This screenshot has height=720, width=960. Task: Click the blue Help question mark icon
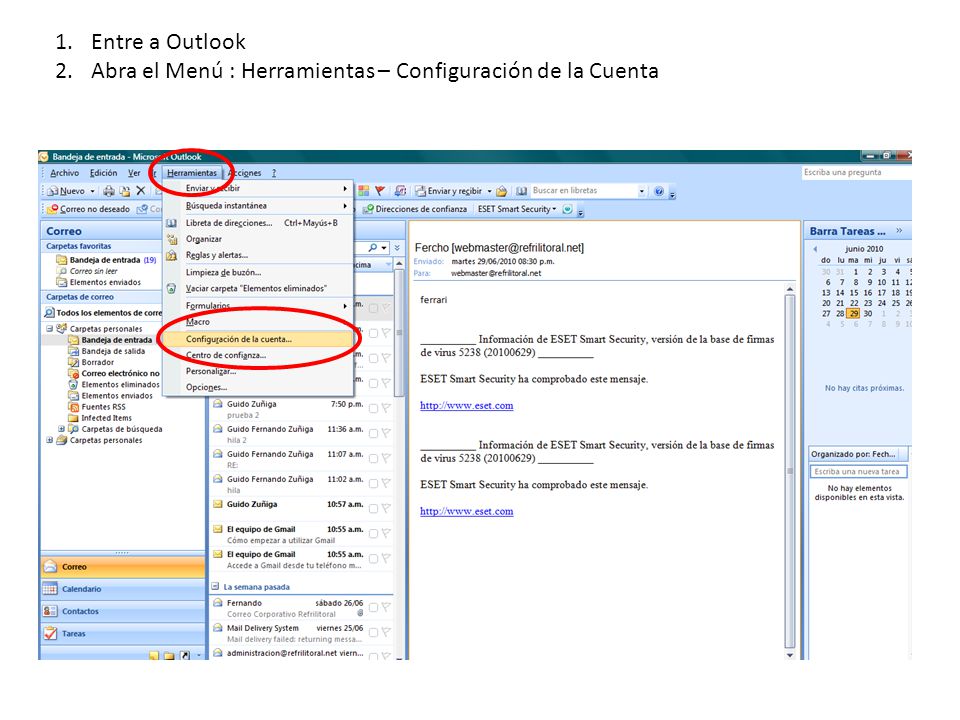659,191
